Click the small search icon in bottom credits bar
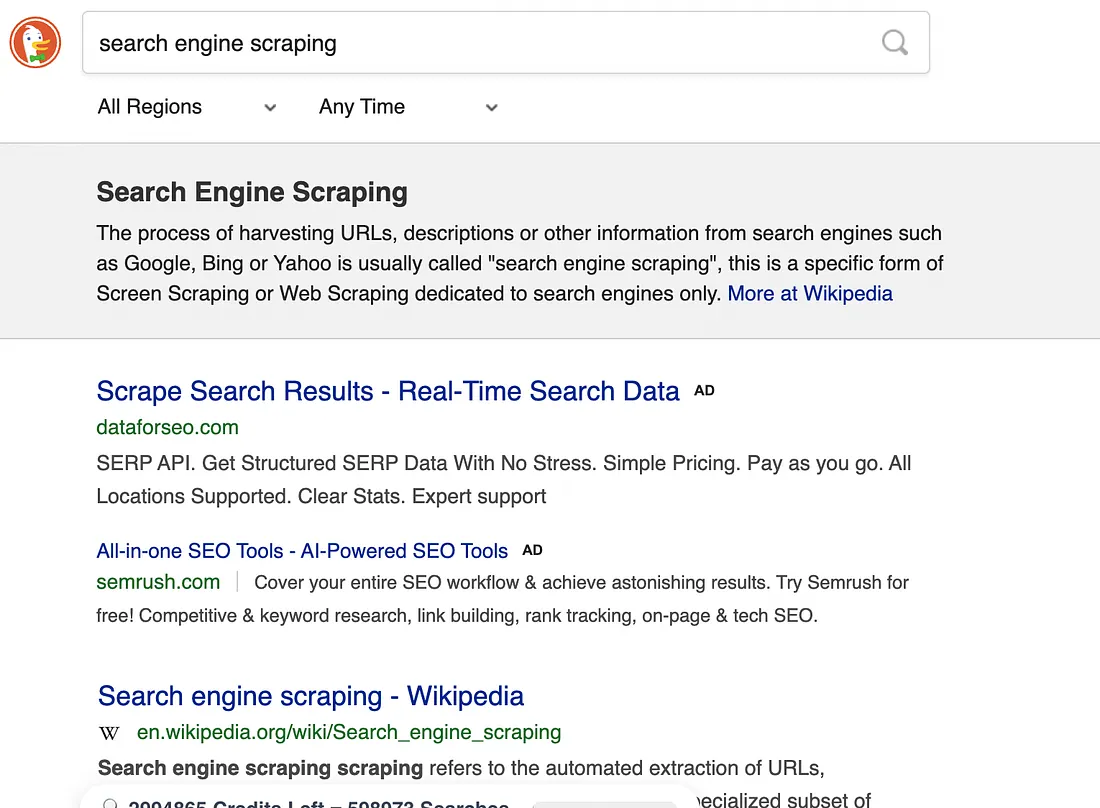 111,803
